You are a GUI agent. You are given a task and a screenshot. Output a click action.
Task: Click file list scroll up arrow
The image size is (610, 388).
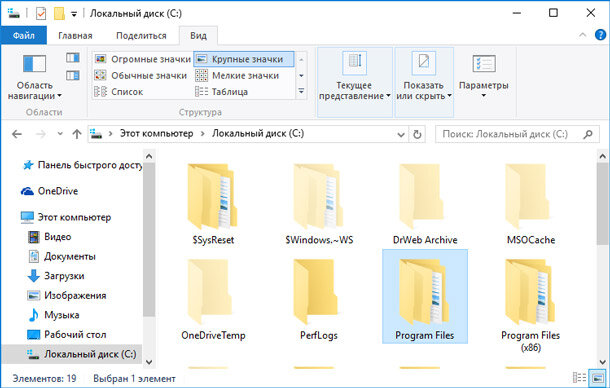pyautogui.click(x=603, y=156)
